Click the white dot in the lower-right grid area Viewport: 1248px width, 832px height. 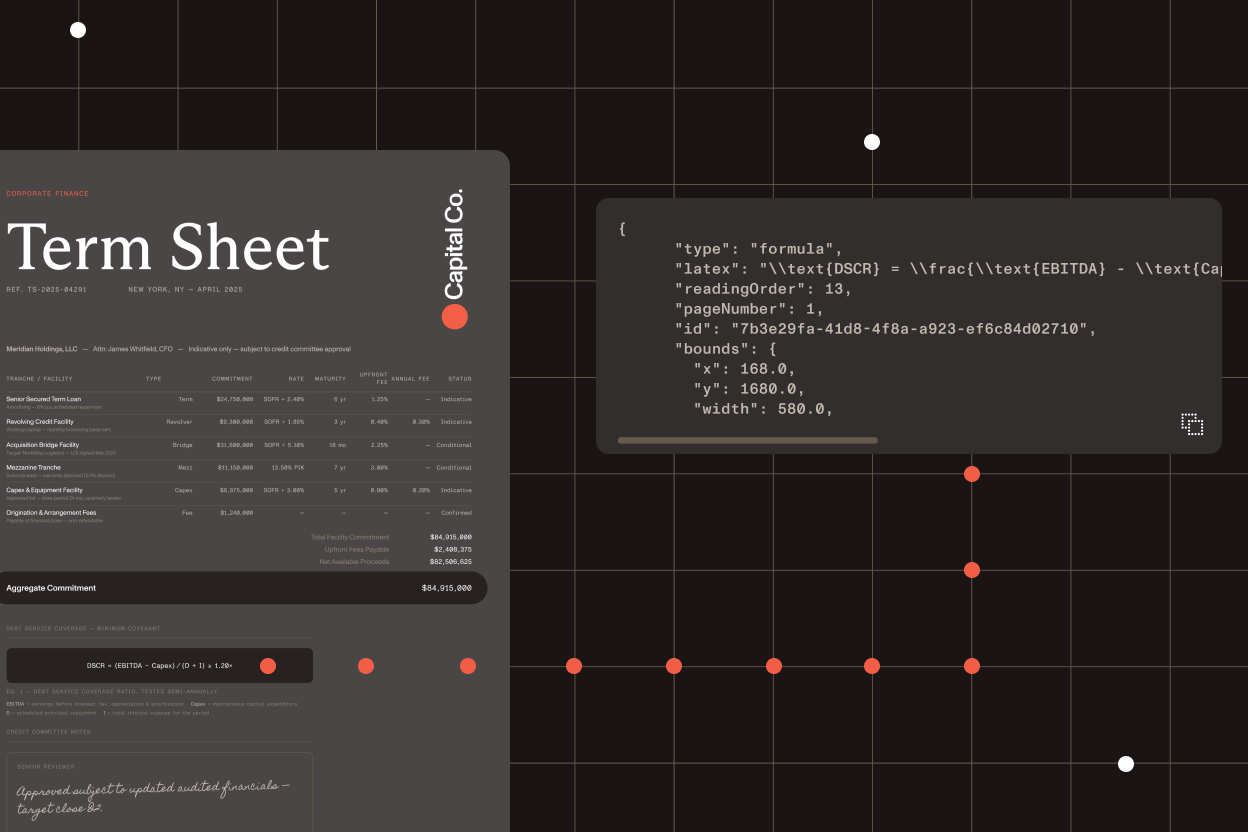point(1125,764)
